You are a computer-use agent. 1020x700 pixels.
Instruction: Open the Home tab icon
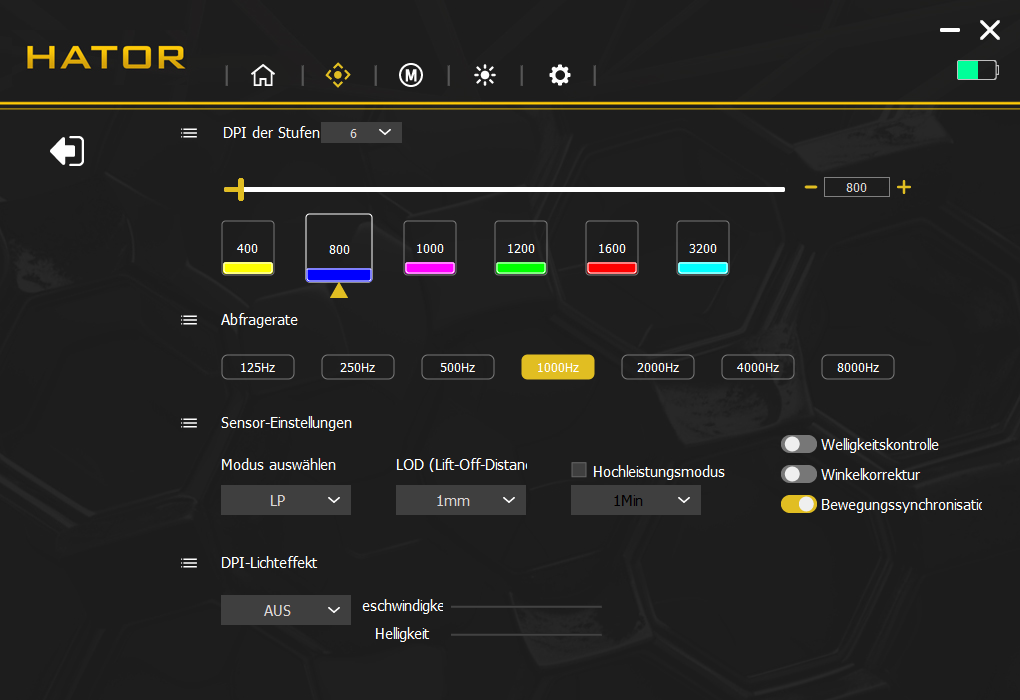(263, 75)
